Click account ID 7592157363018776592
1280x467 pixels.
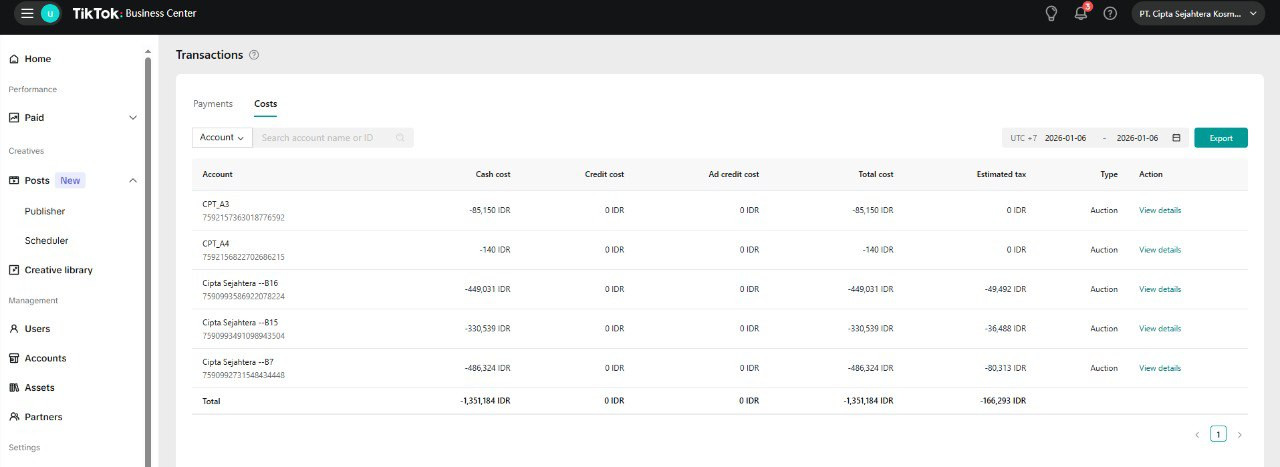243,217
